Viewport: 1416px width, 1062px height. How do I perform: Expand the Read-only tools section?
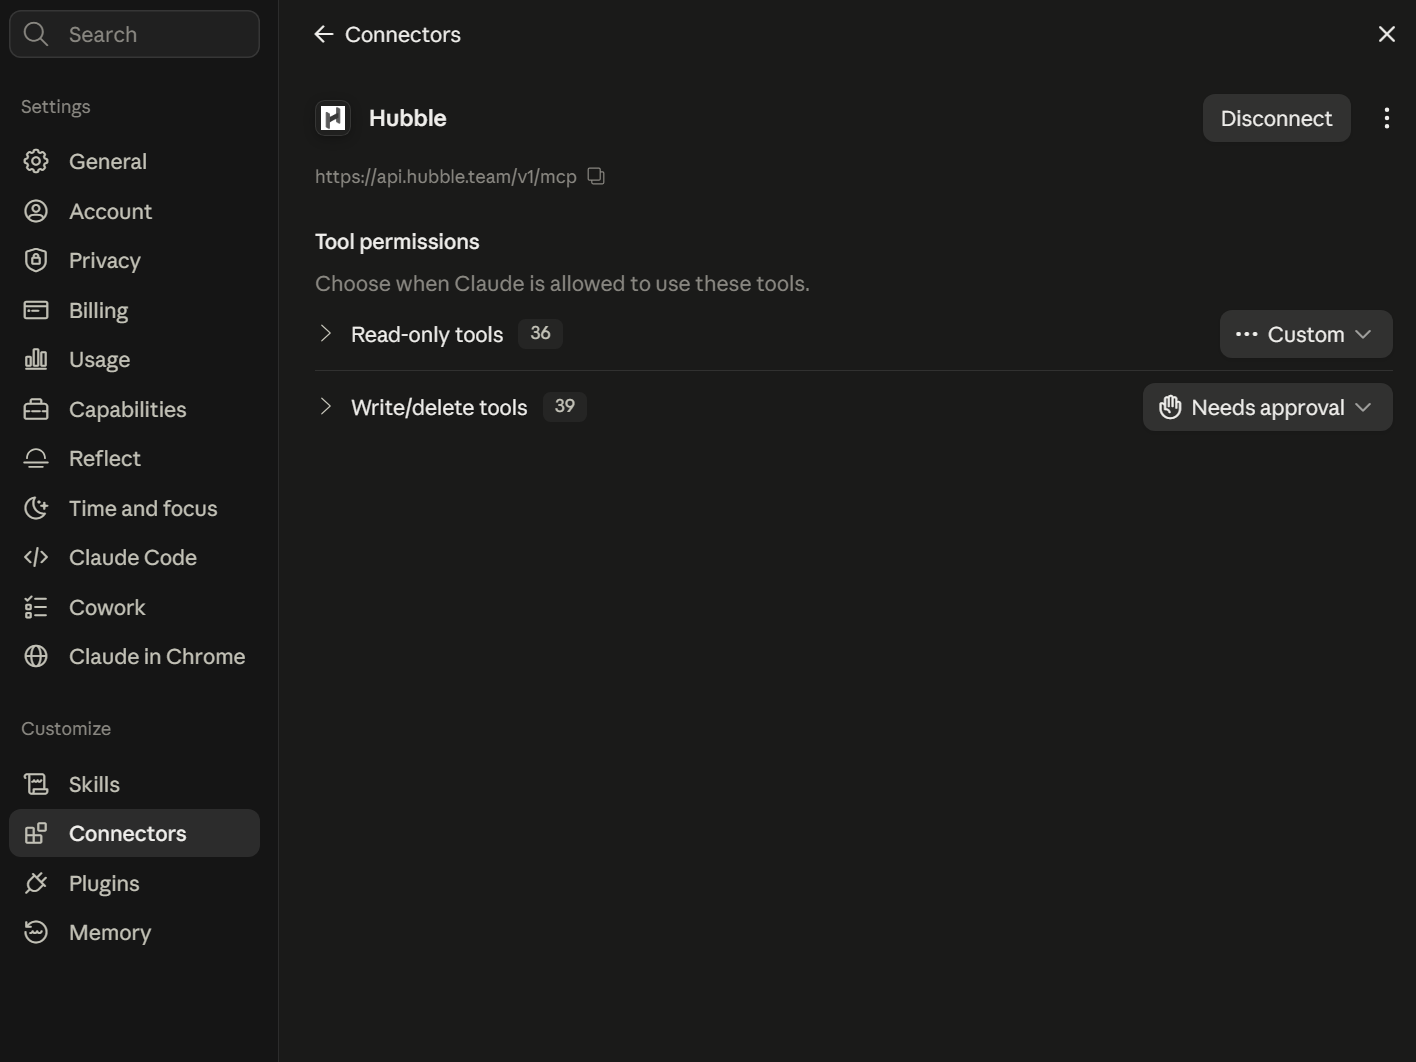pos(325,334)
